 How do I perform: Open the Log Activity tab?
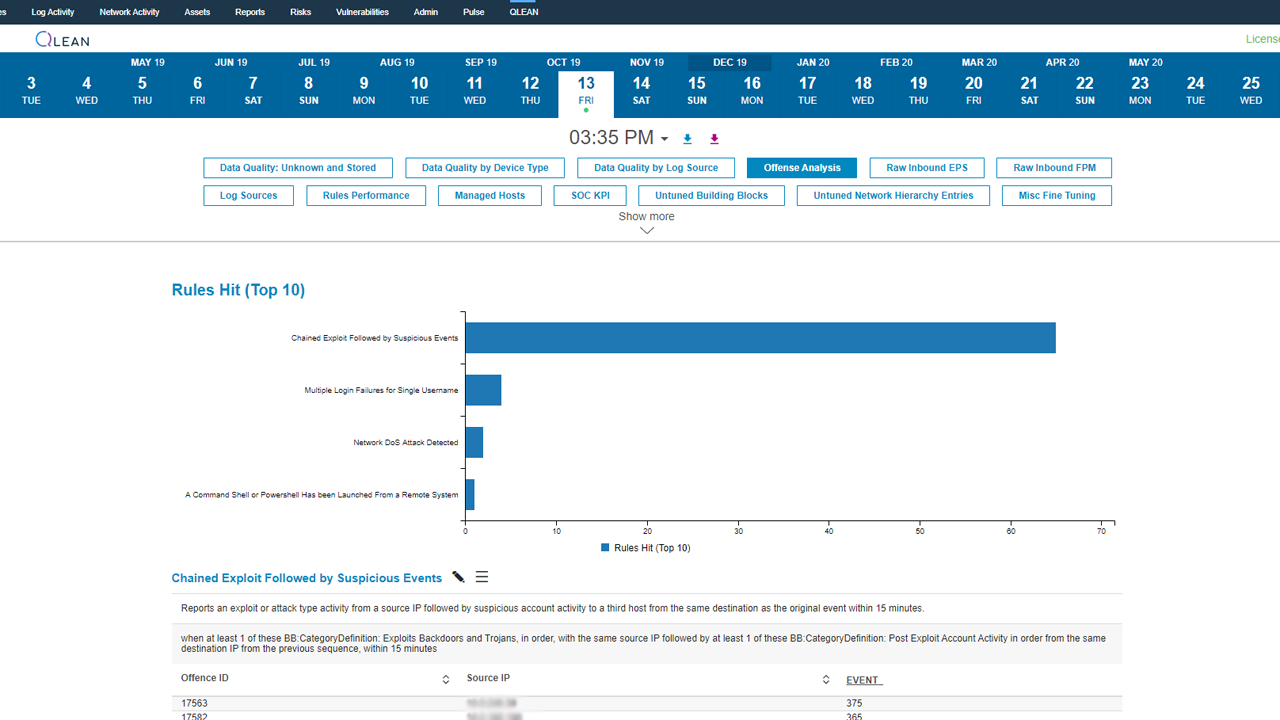tap(53, 12)
